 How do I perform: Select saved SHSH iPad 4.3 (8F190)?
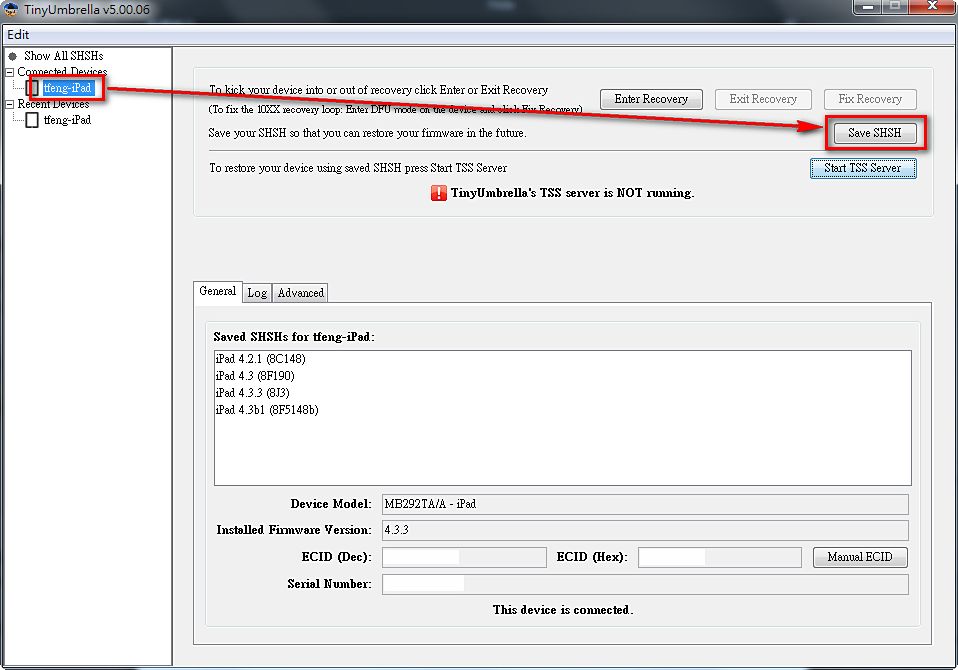pos(255,376)
